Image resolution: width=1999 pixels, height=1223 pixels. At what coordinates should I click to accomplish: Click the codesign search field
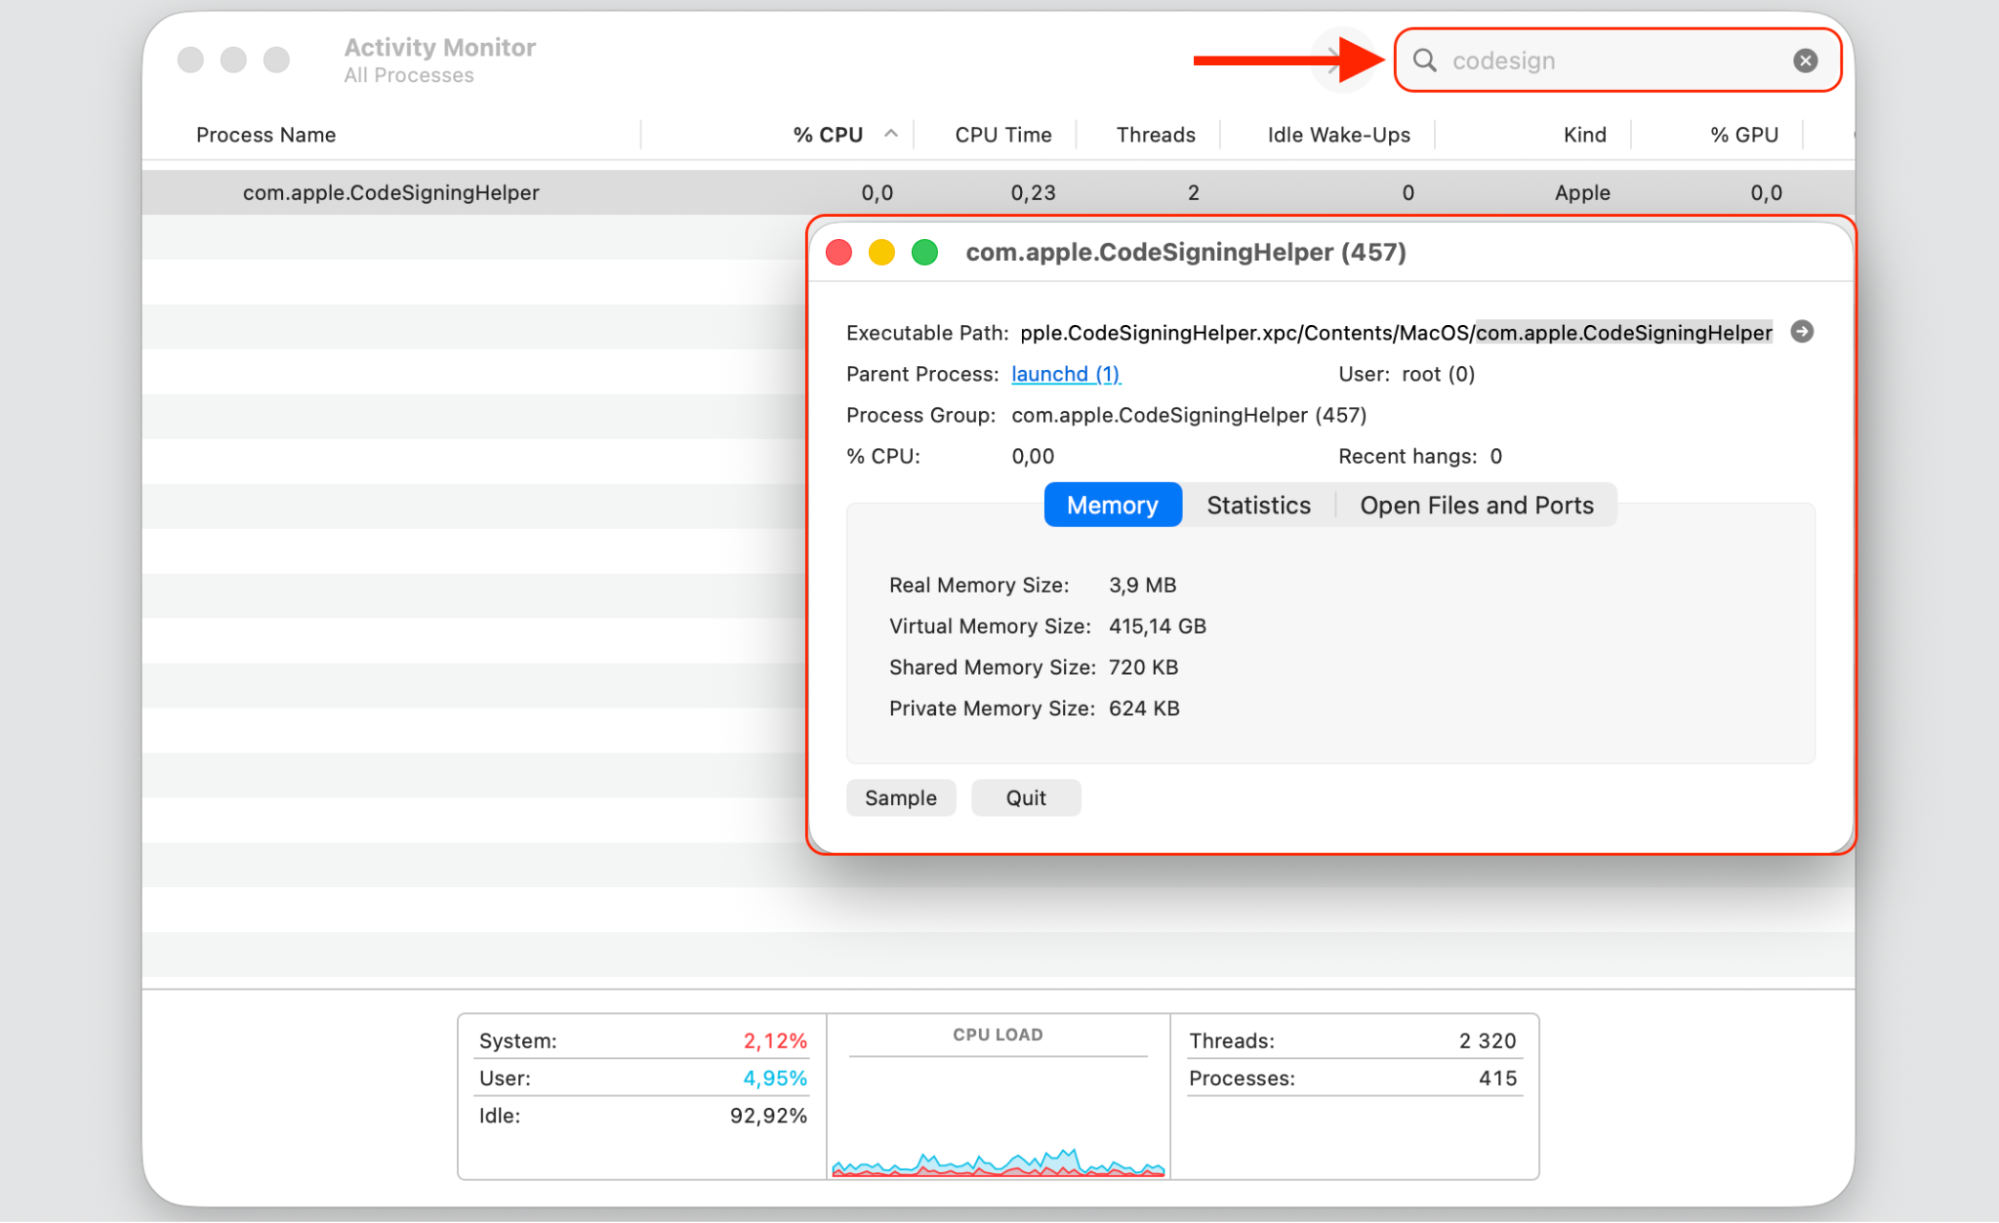coord(1617,61)
